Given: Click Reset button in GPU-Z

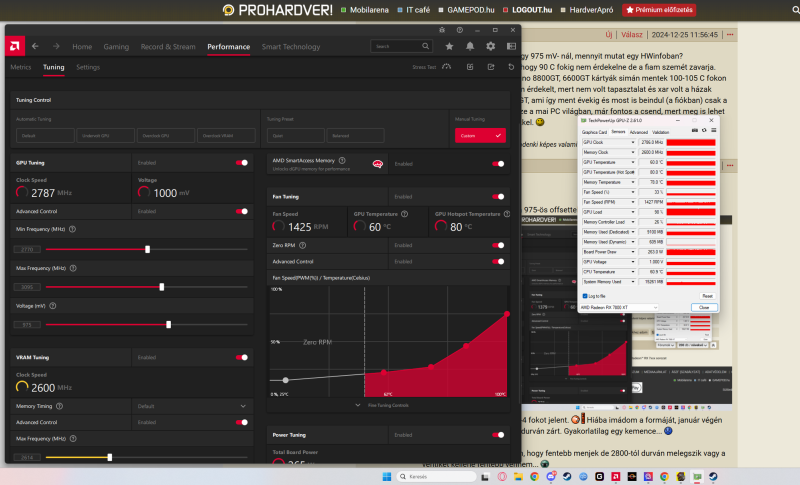Looking at the screenshot, I should click(707, 296).
